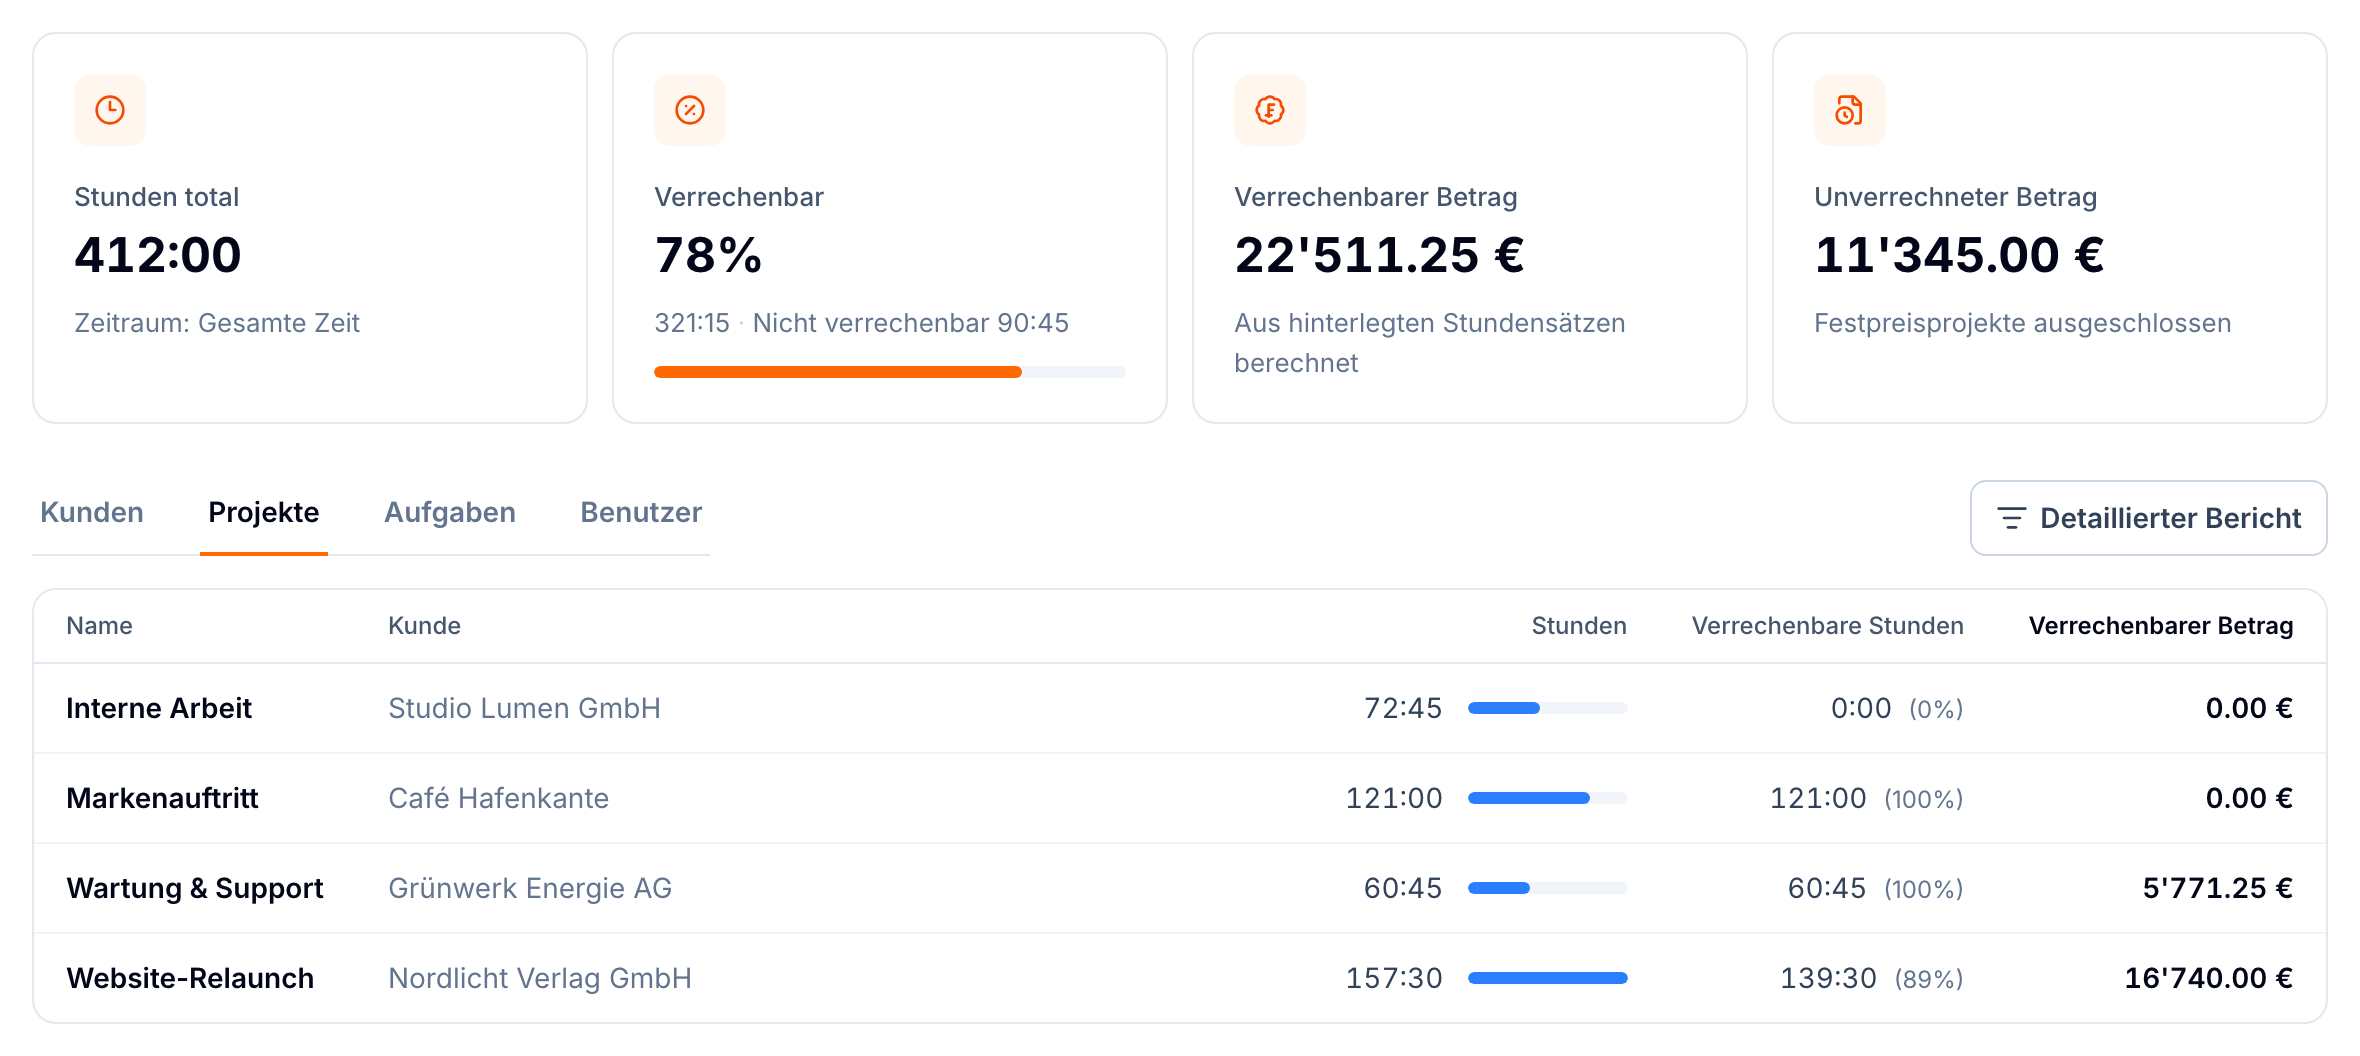The image size is (2360, 1056).
Task: Sort by the Name column header
Action: coord(99,626)
